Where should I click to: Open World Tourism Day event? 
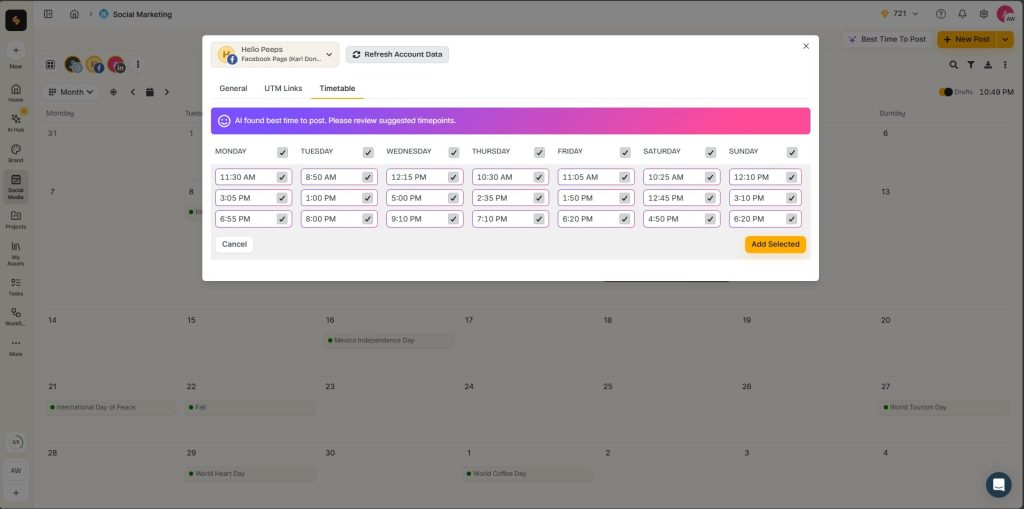coord(944,407)
